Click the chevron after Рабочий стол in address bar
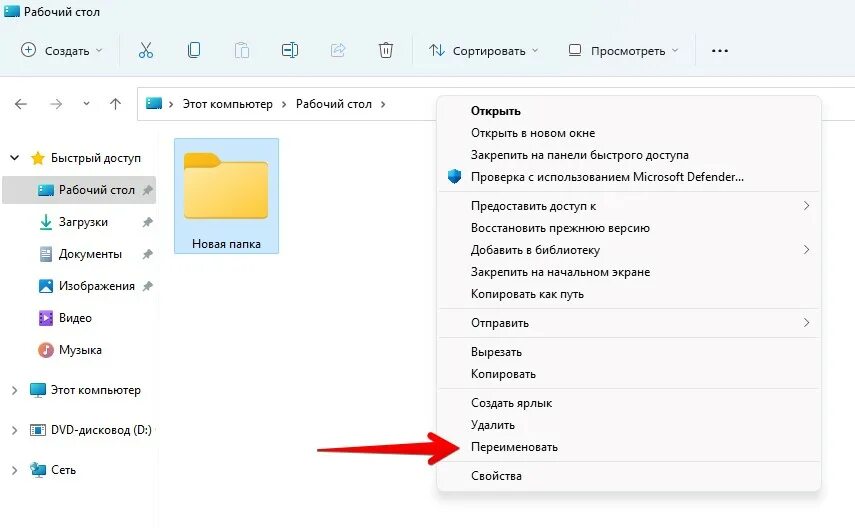This screenshot has height=528, width=855. (x=383, y=104)
